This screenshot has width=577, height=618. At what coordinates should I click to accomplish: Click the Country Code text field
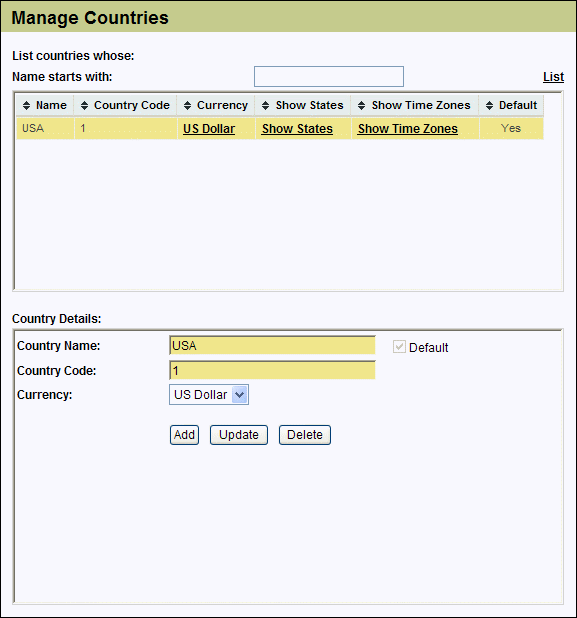(272, 370)
